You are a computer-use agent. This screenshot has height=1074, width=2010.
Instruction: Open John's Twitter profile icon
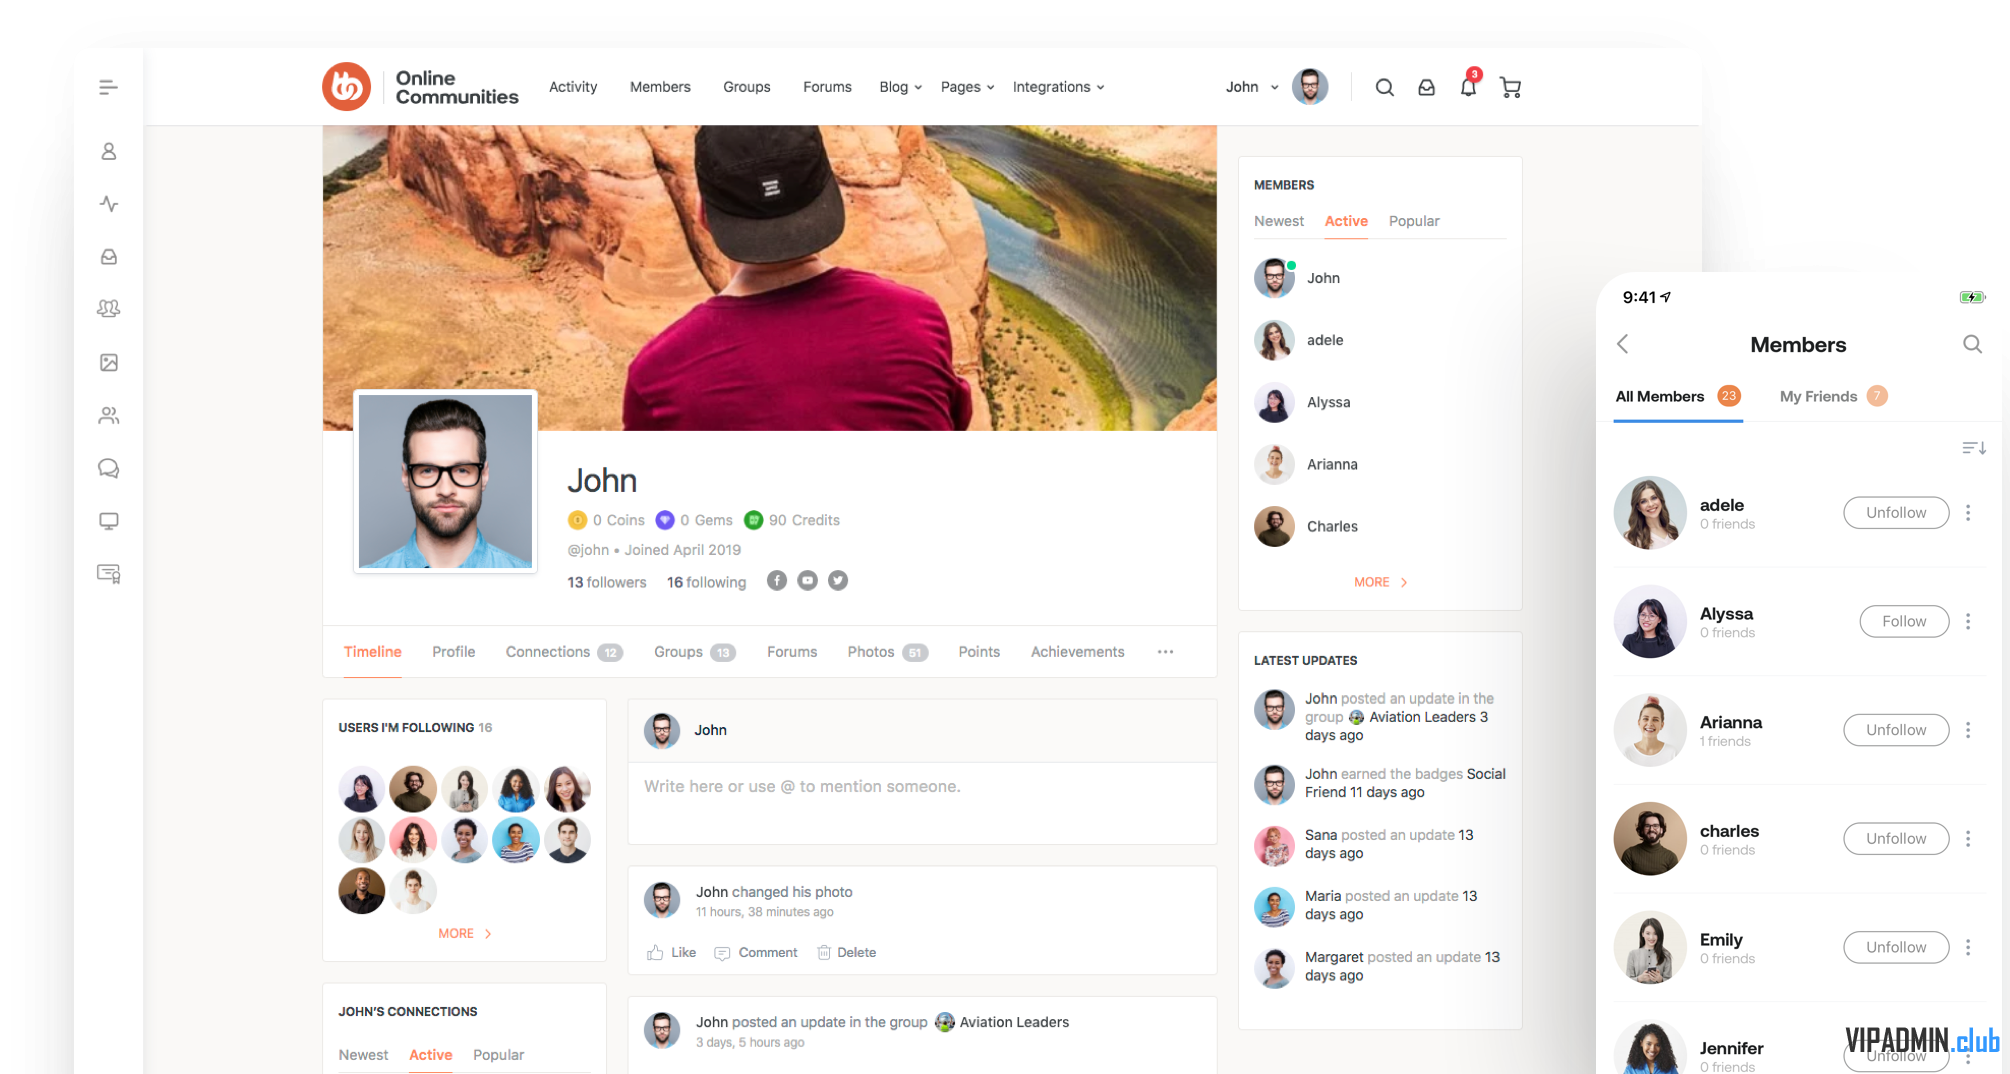tap(838, 581)
